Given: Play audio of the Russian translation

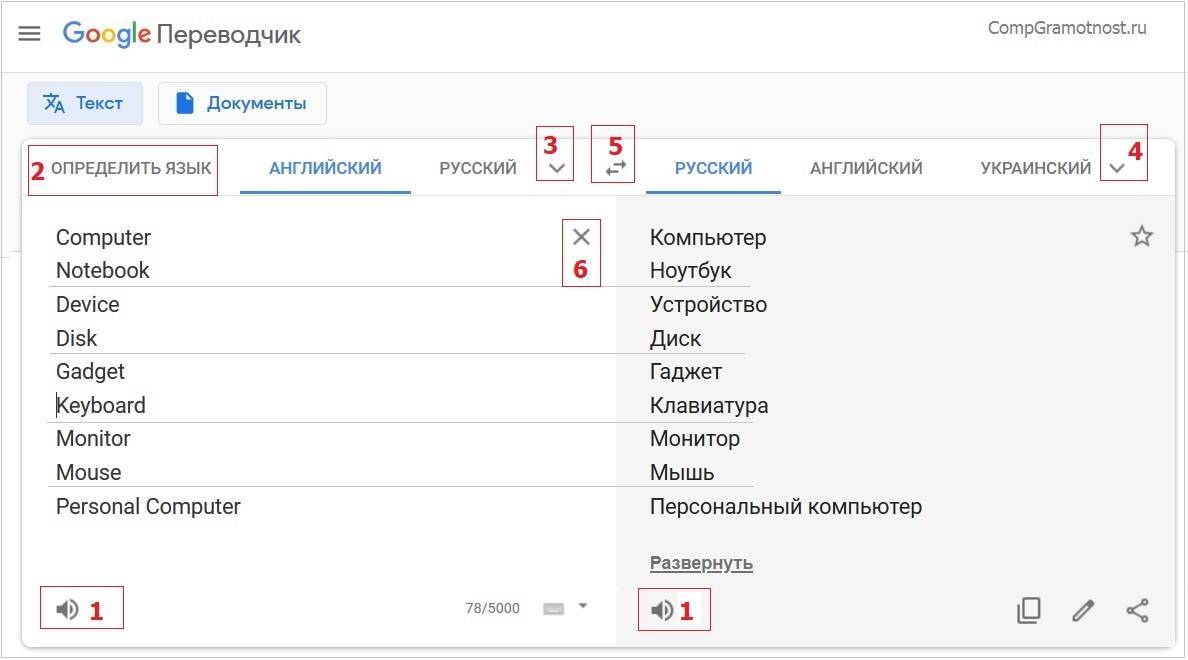Looking at the screenshot, I should click(662, 610).
